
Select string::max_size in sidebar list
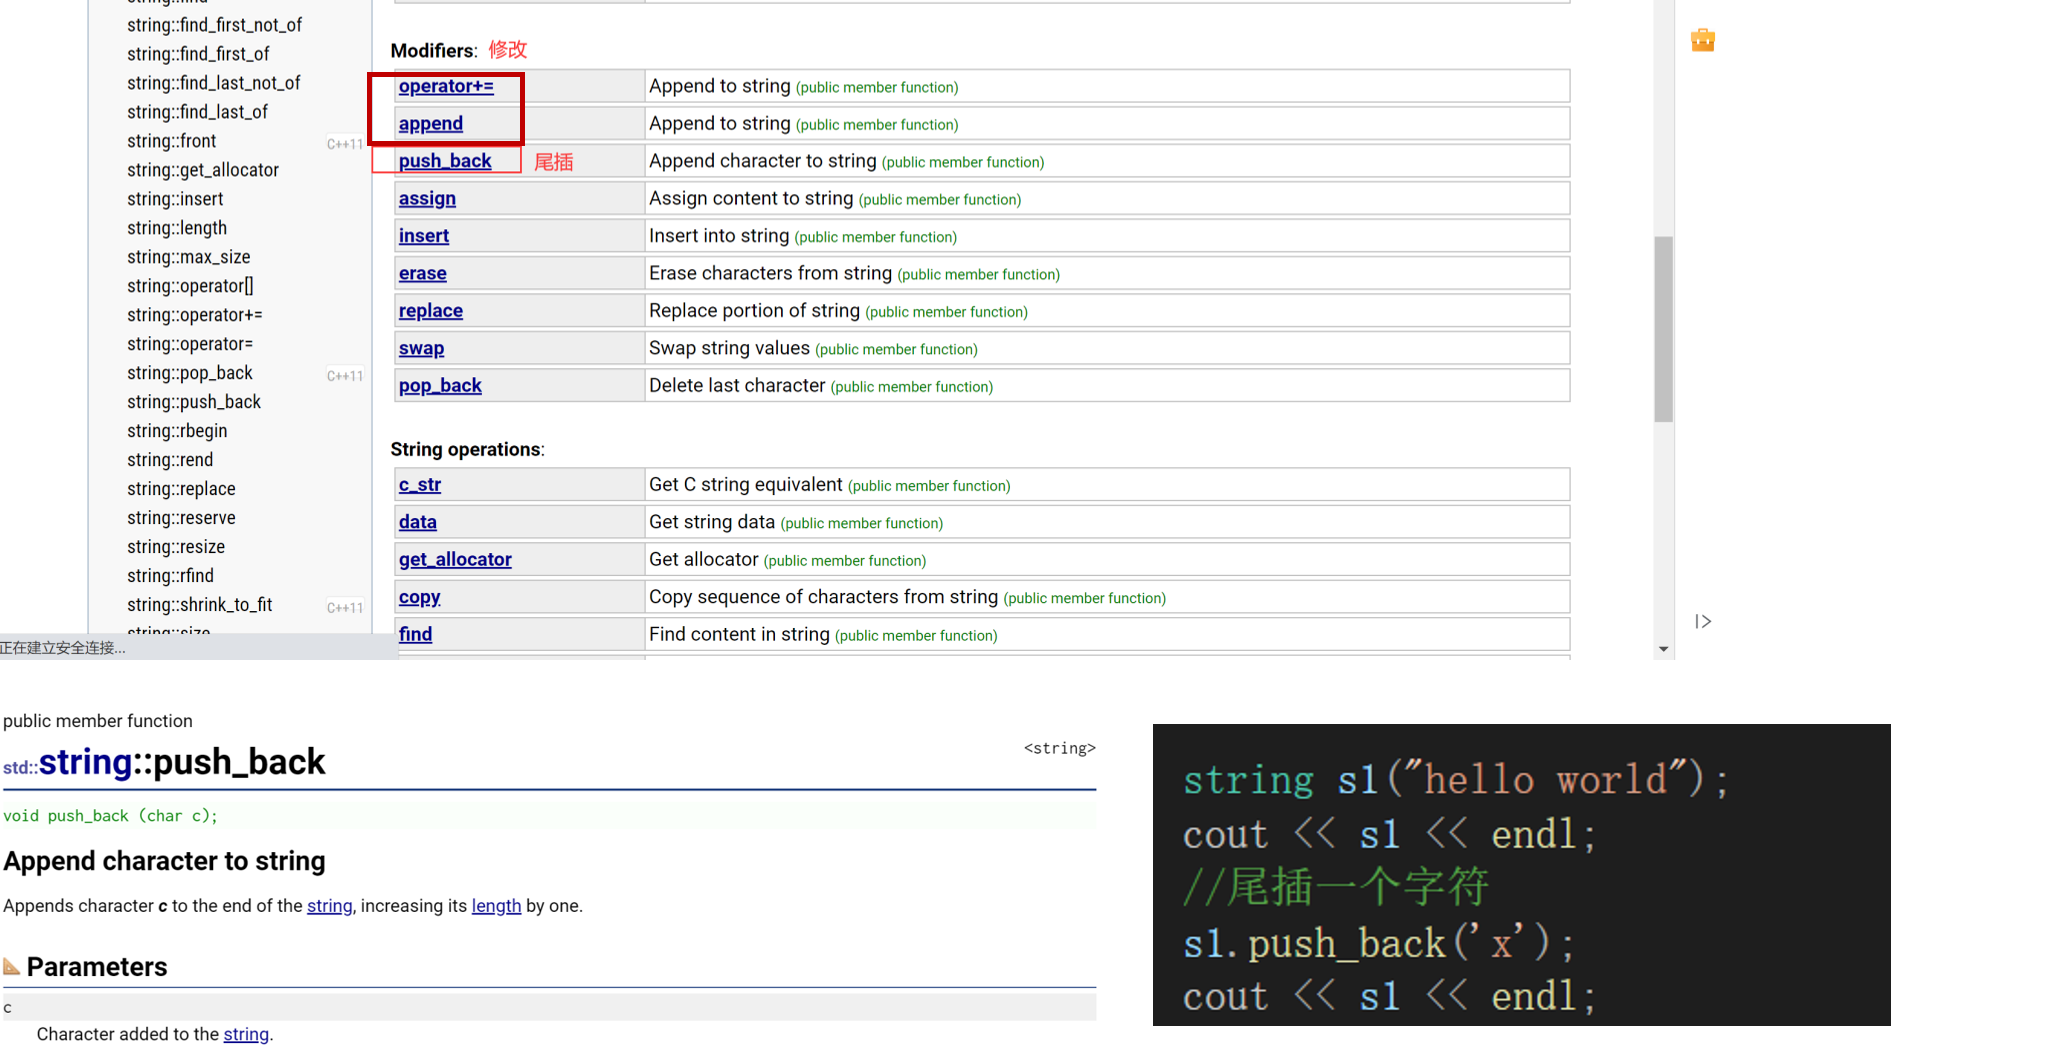(188, 257)
